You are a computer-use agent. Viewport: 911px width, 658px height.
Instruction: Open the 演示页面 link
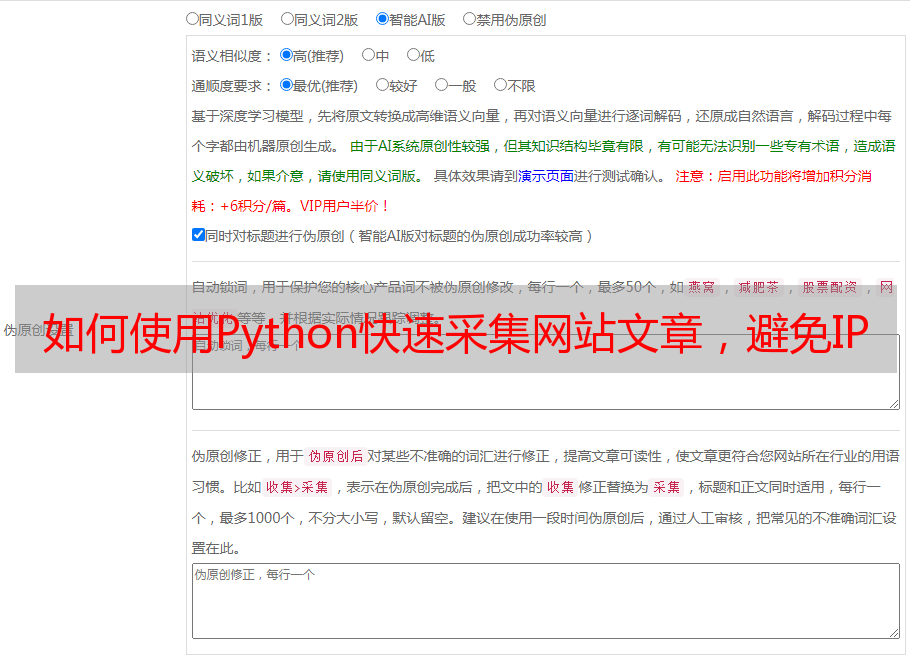point(546,176)
